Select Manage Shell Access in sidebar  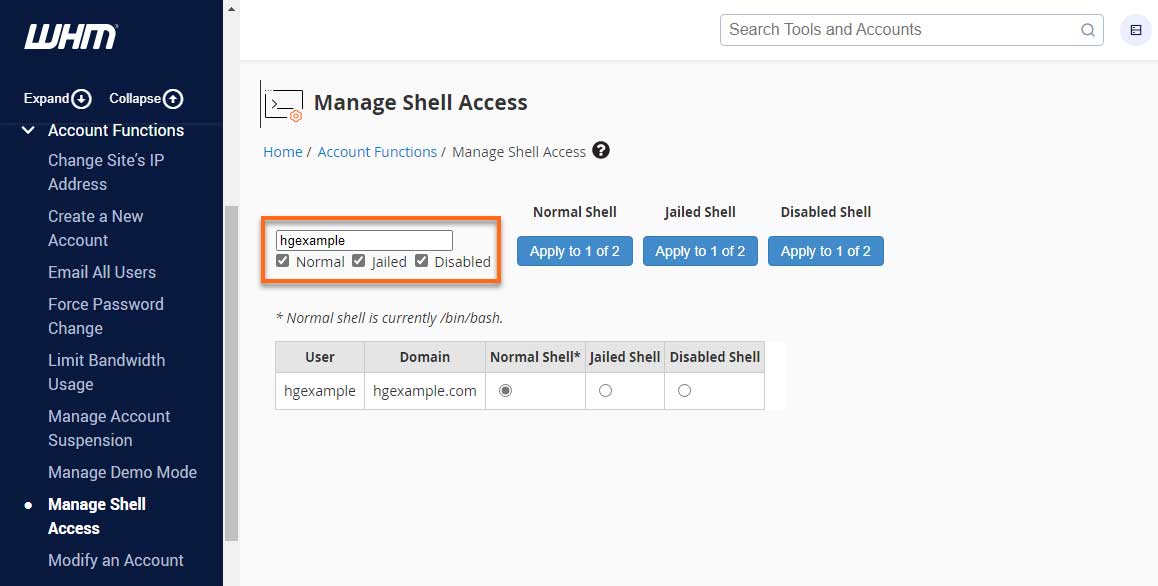click(97, 516)
